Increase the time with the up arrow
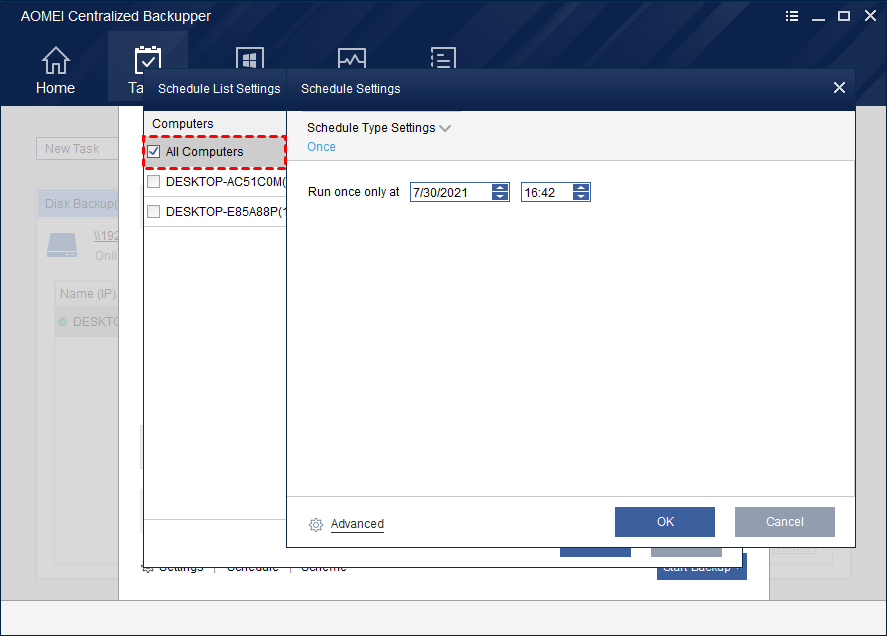The width and height of the screenshot is (887, 636). coord(581,188)
